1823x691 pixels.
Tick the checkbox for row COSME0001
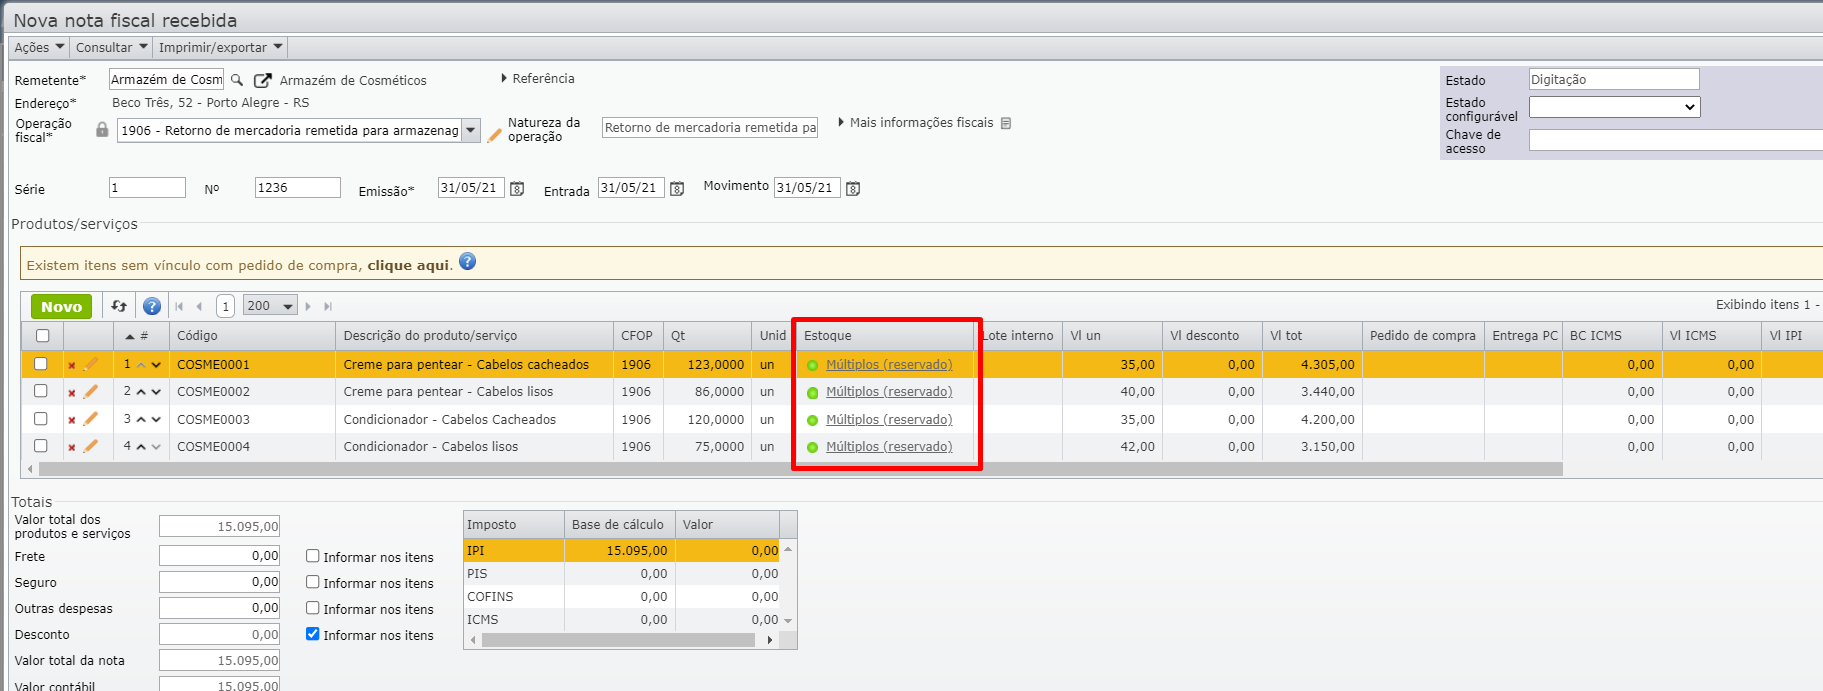click(x=41, y=364)
